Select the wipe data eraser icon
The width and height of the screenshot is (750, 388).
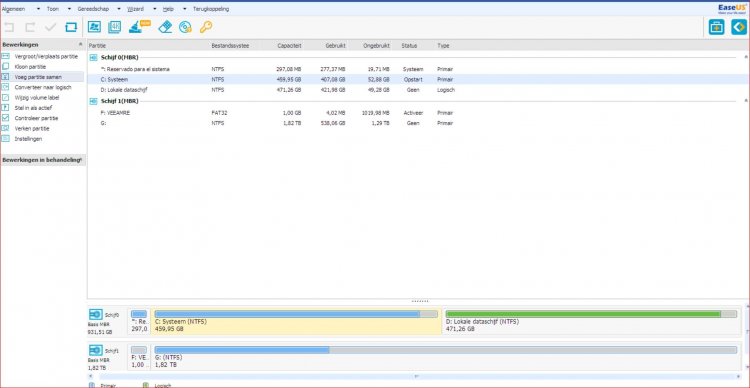coord(165,27)
